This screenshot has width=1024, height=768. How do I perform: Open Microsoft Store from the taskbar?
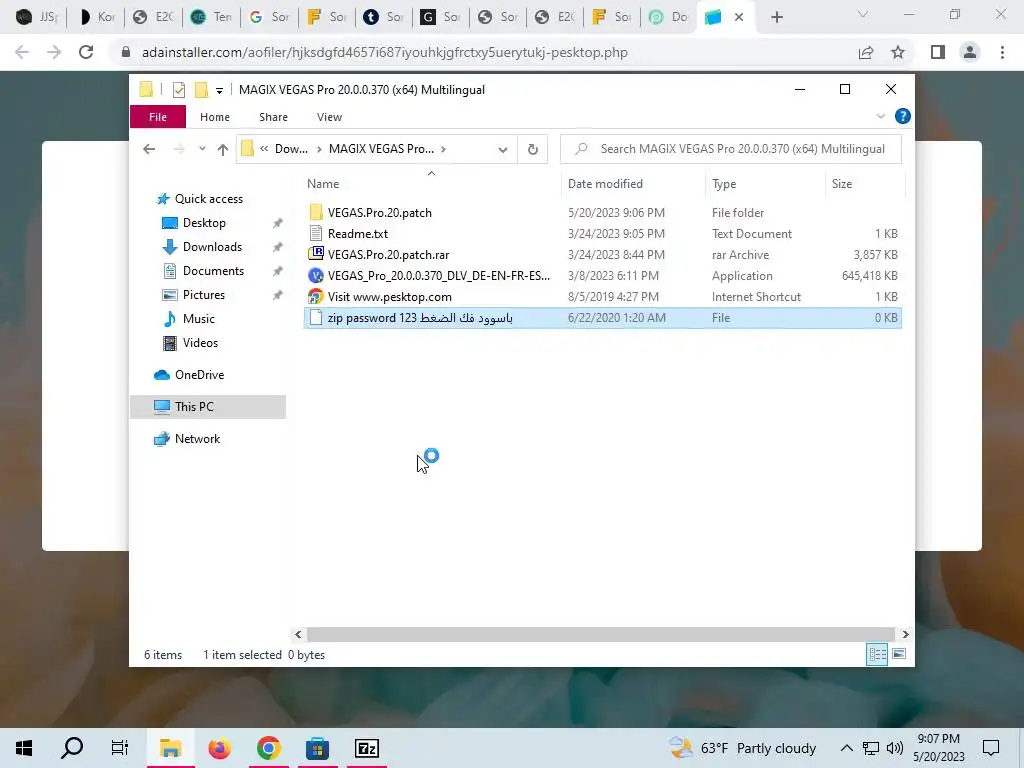coord(317,748)
